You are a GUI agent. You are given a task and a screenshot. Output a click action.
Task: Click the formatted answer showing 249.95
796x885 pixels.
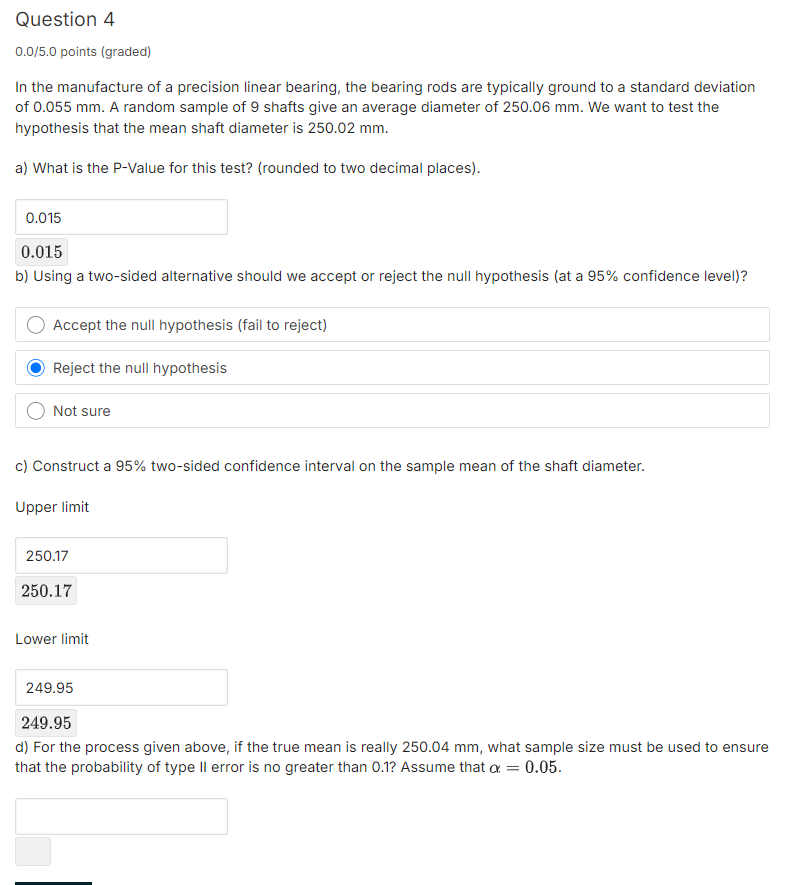pos(45,722)
